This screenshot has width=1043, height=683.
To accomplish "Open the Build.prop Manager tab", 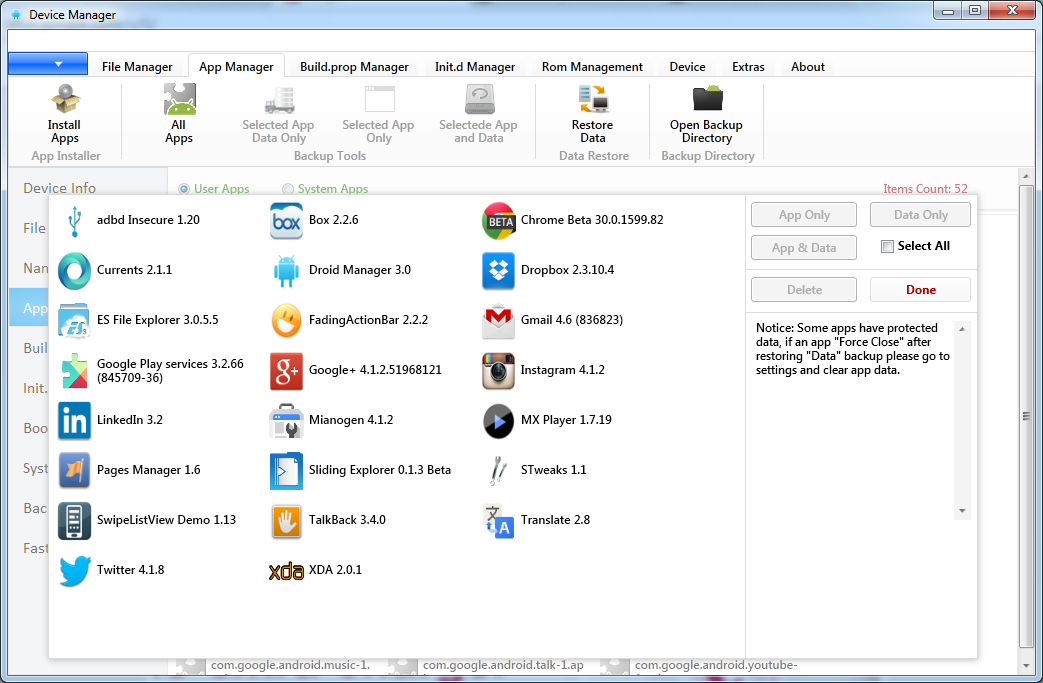I will [x=354, y=67].
